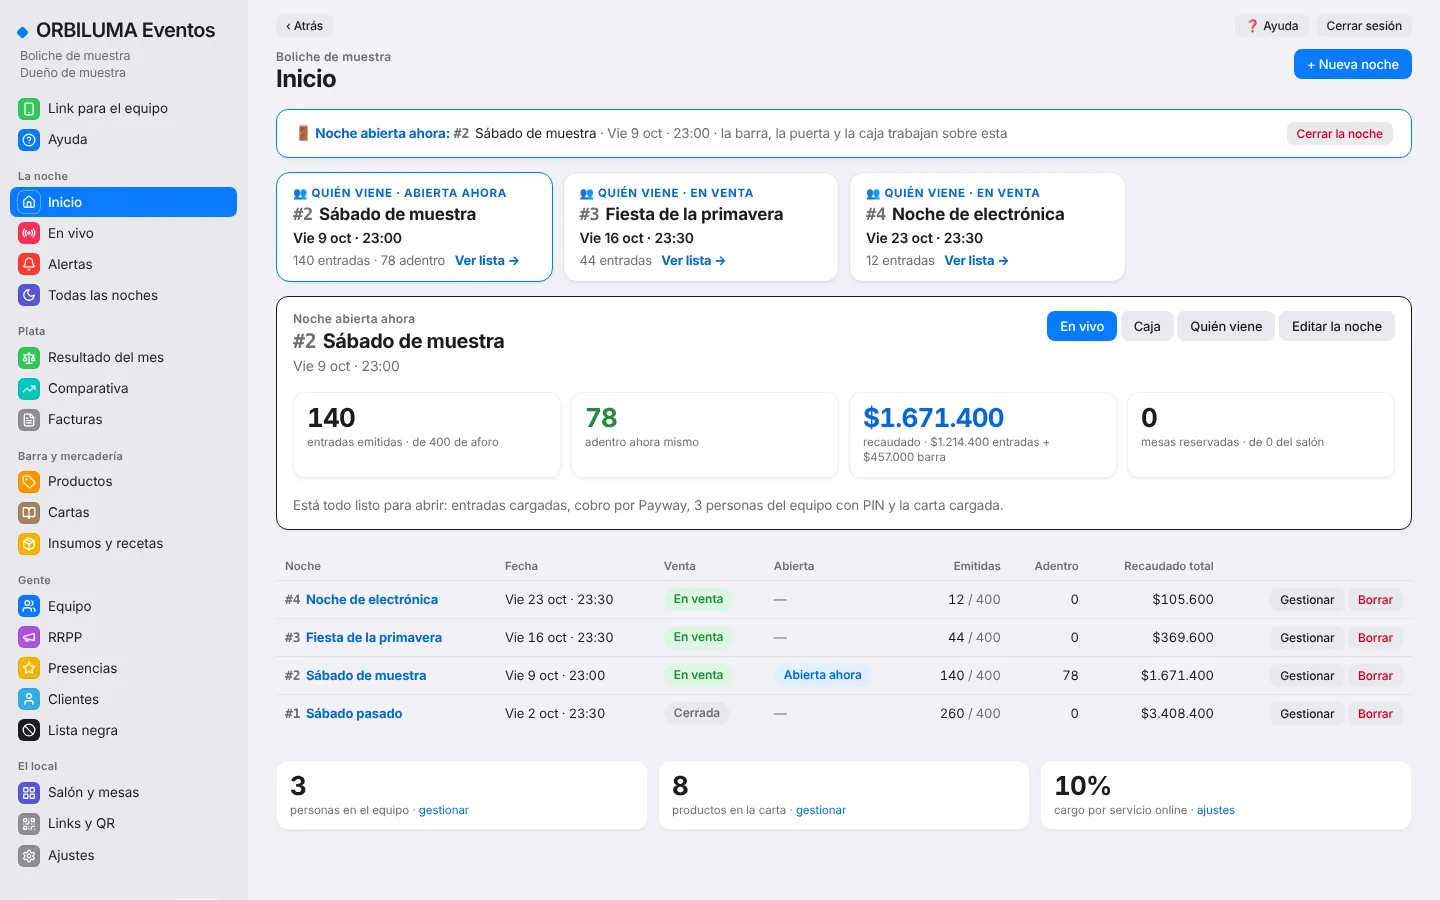Click the Cartas book icon
Screen dimensions: 1440x900
point(29,512)
